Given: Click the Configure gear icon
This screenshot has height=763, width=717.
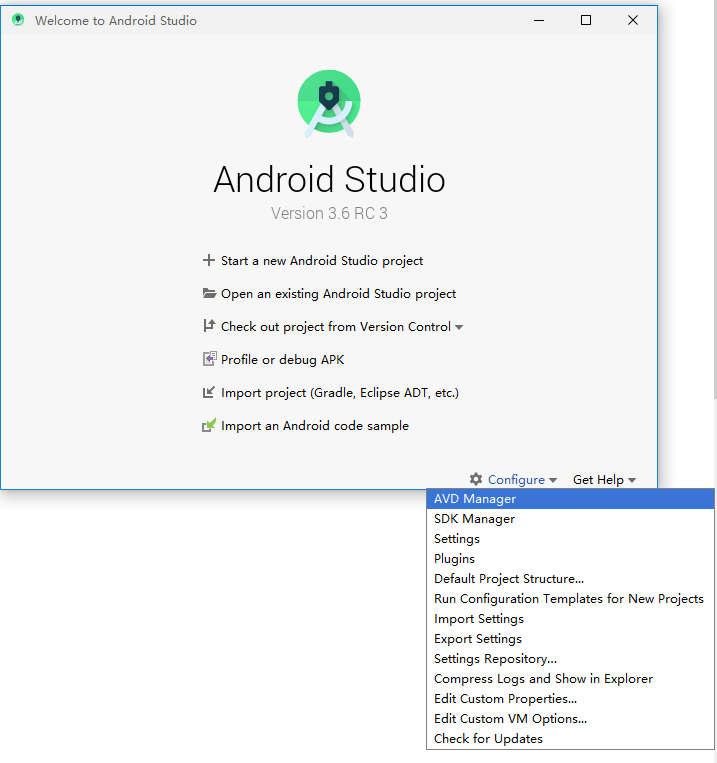Looking at the screenshot, I should coord(476,479).
